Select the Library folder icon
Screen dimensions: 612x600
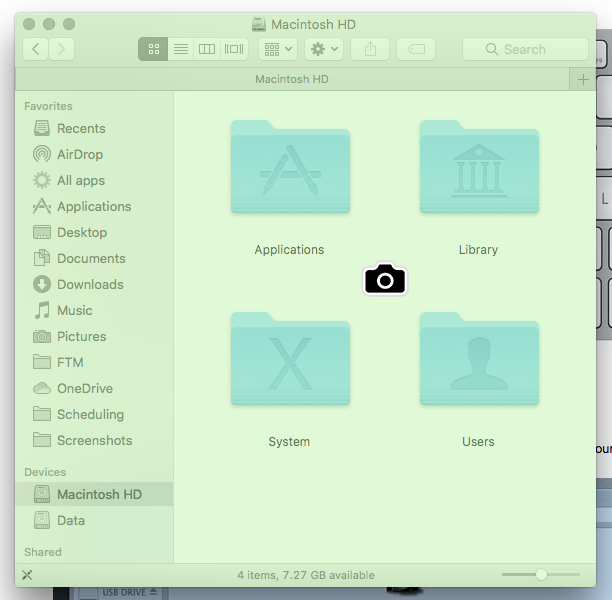click(479, 167)
